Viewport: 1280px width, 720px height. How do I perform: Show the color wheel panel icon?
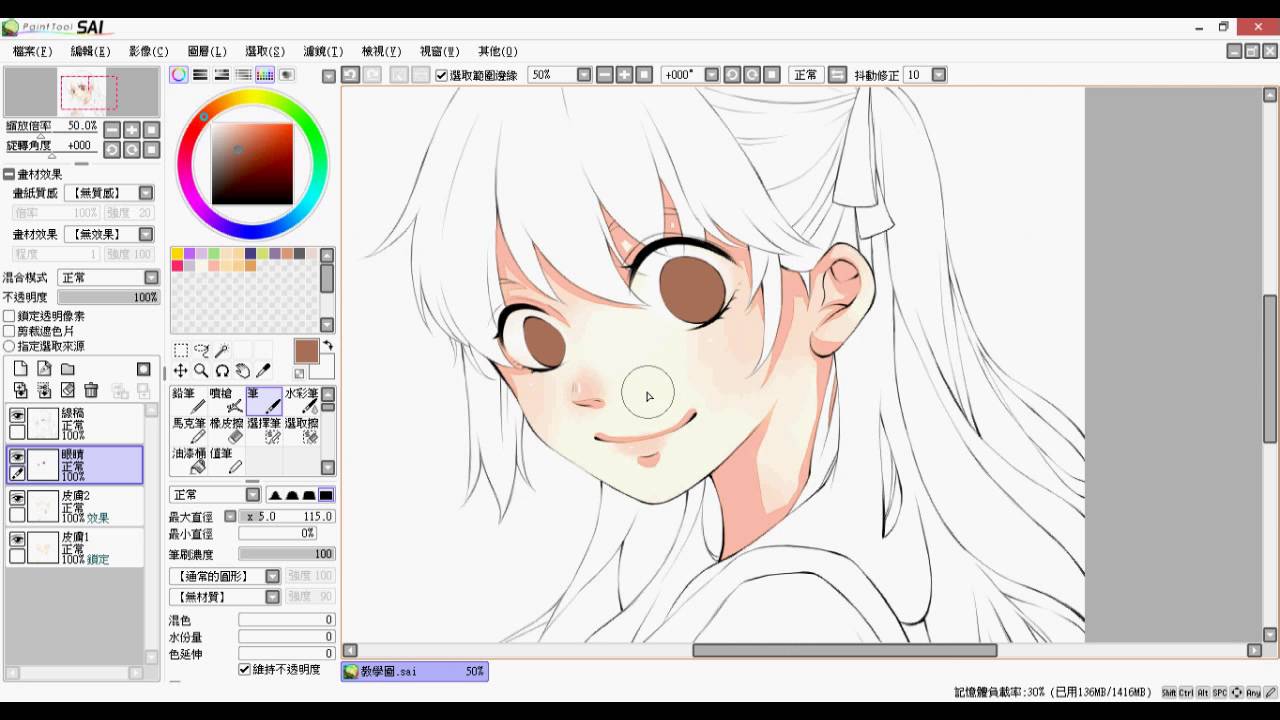coord(178,75)
